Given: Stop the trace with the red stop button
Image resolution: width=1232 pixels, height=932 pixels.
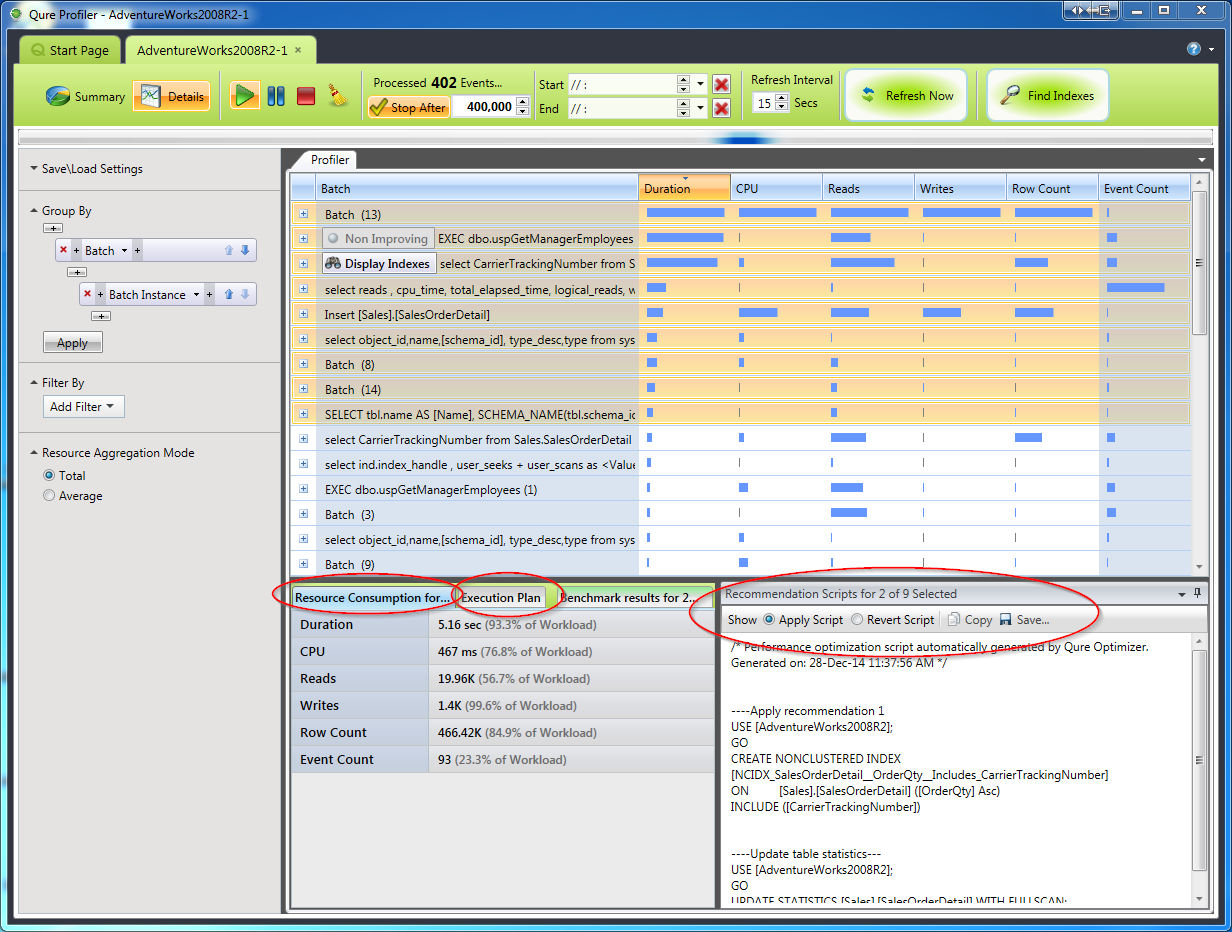Looking at the screenshot, I should coord(306,96).
